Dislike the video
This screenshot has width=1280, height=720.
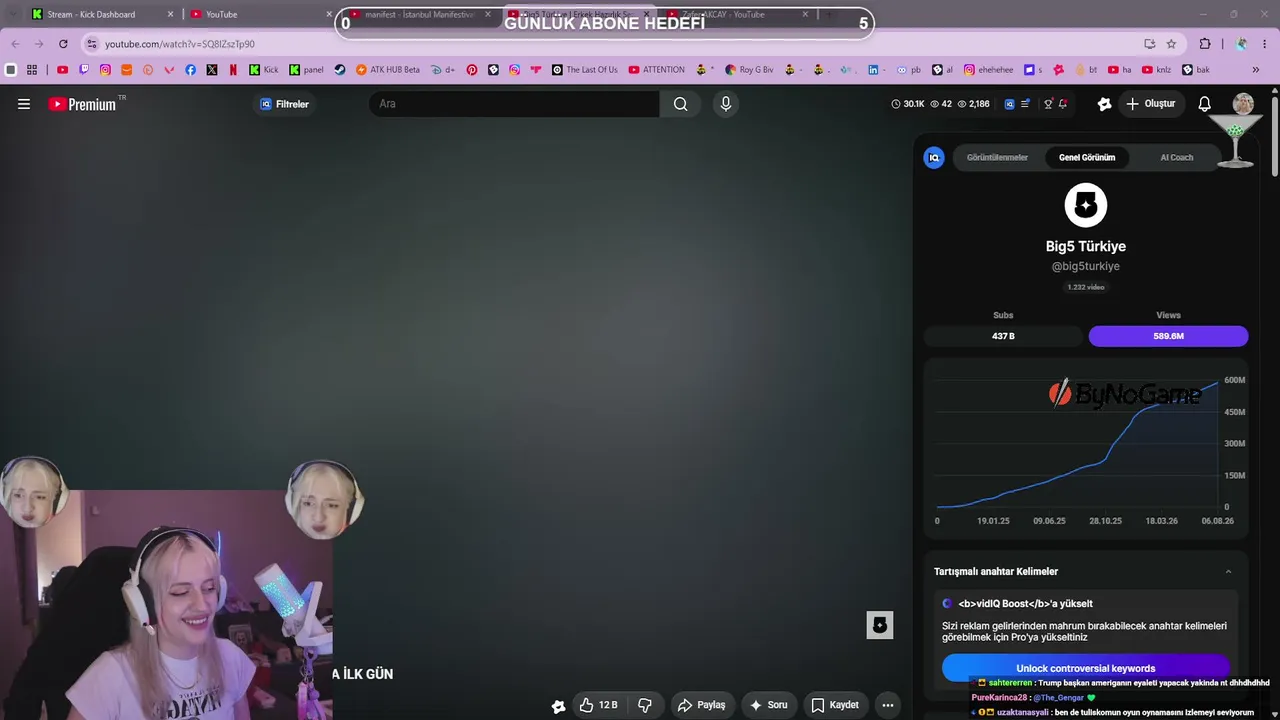pos(645,705)
